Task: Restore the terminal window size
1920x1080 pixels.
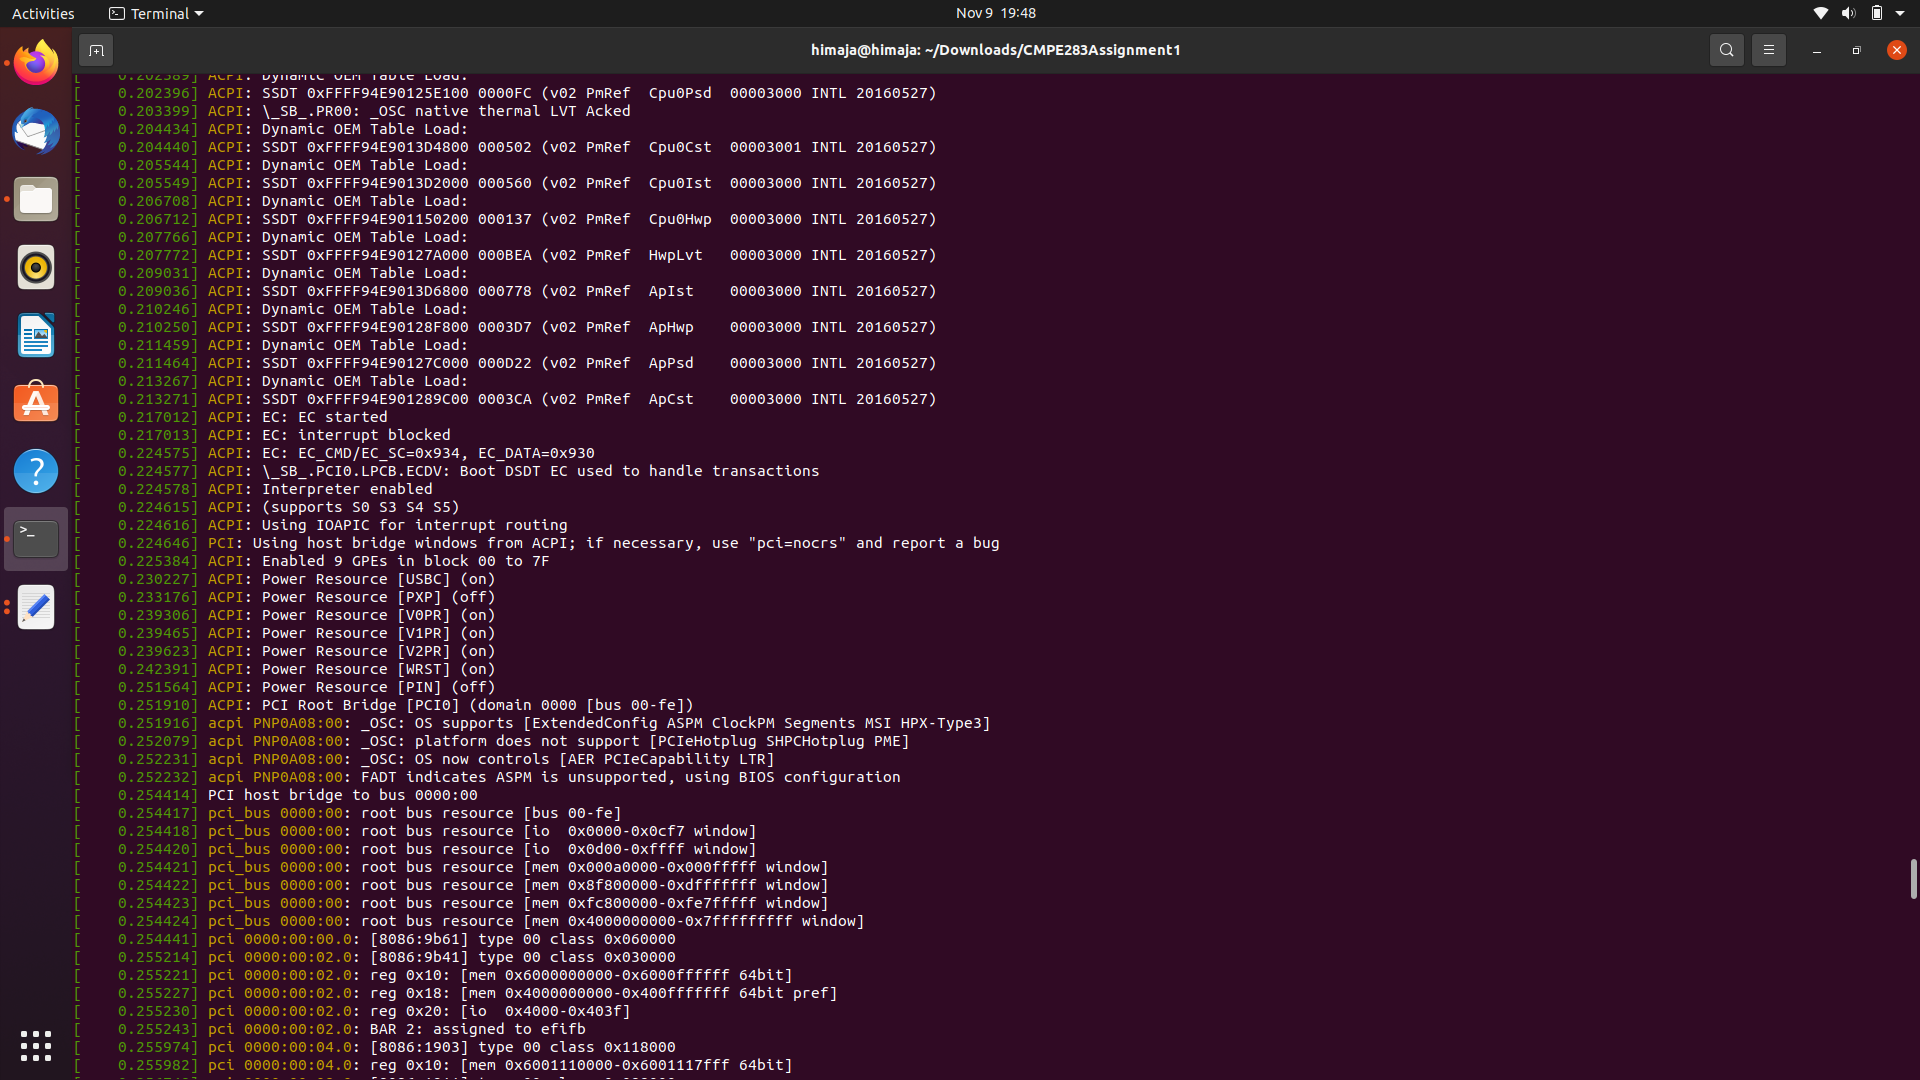Action: [x=1856, y=50]
